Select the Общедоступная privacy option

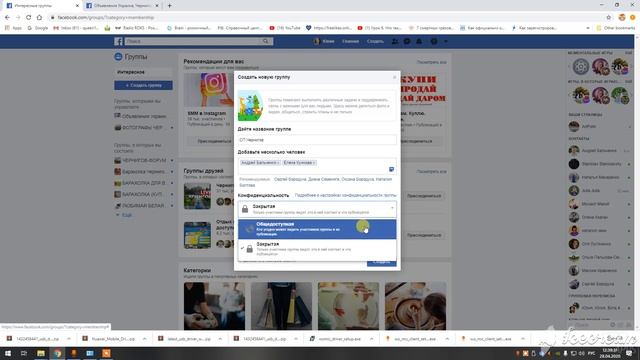(x=317, y=229)
